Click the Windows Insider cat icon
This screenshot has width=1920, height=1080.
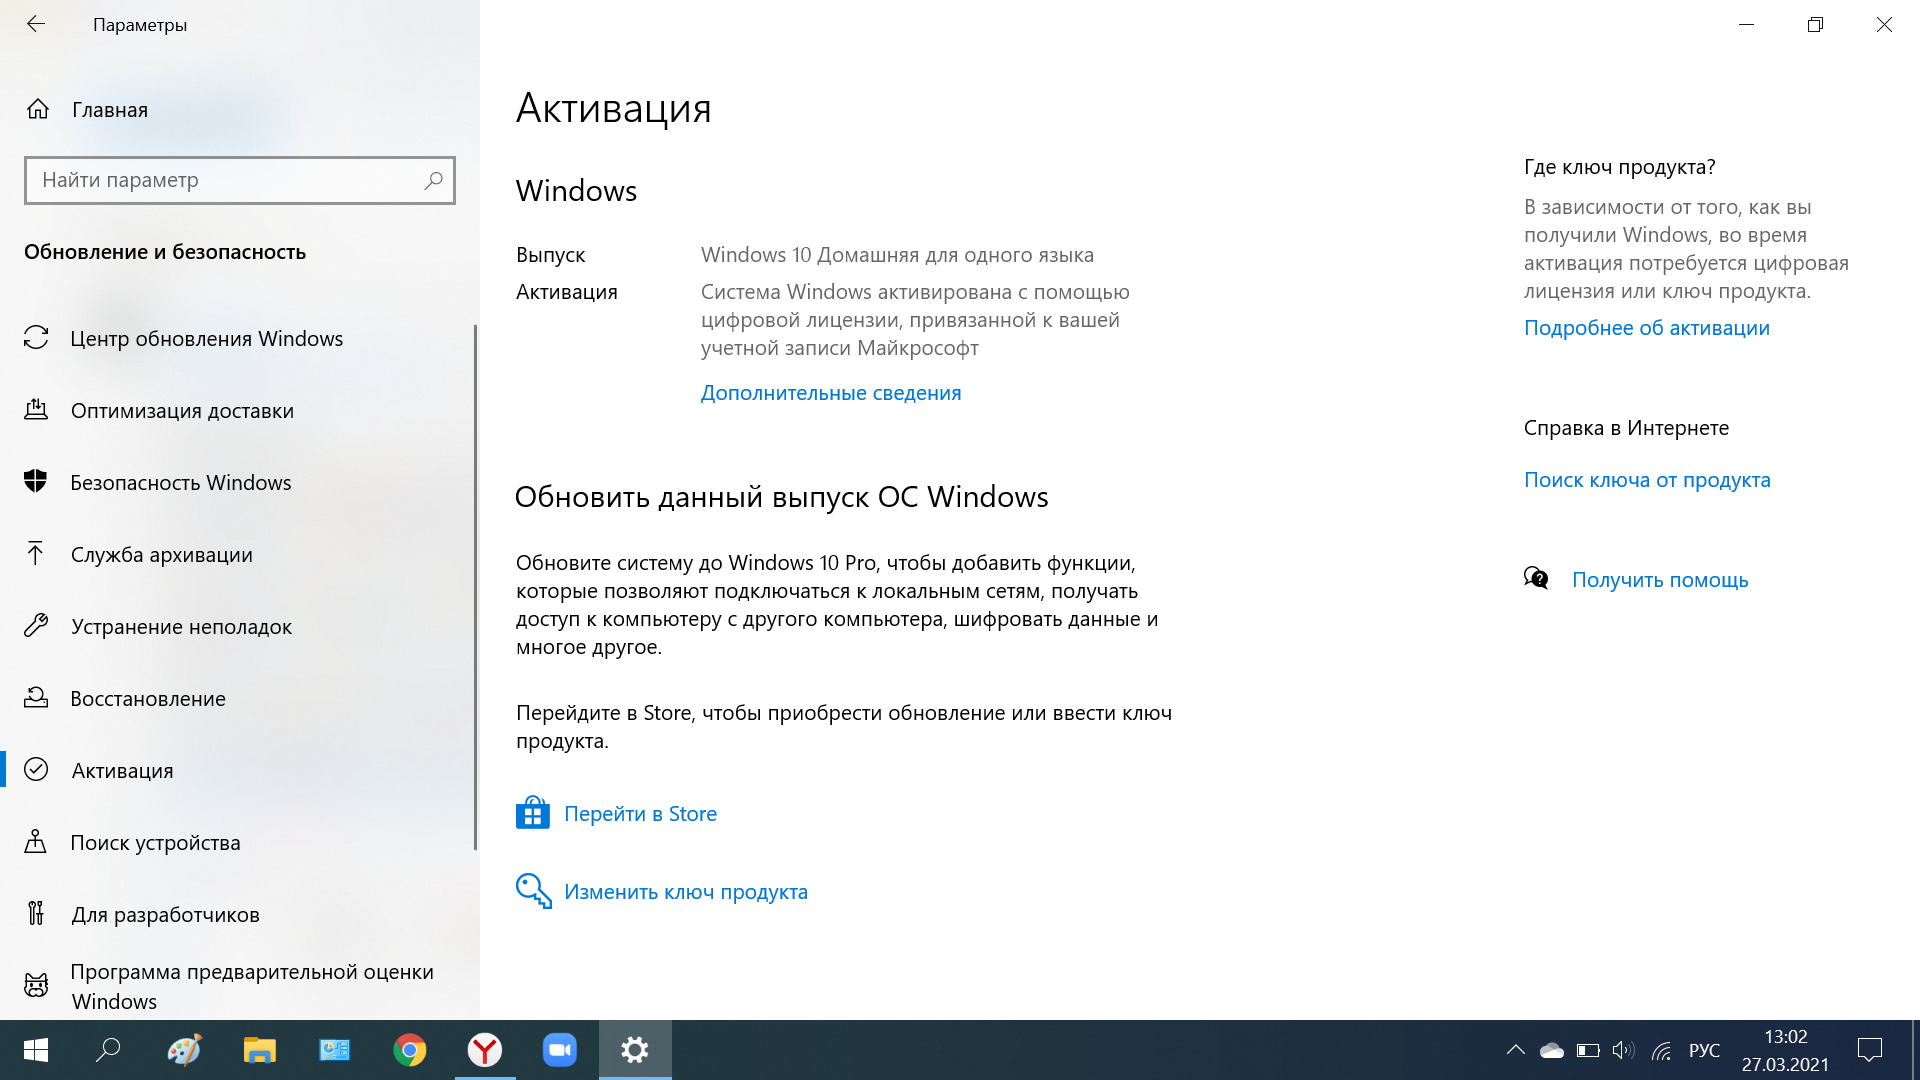(36, 986)
